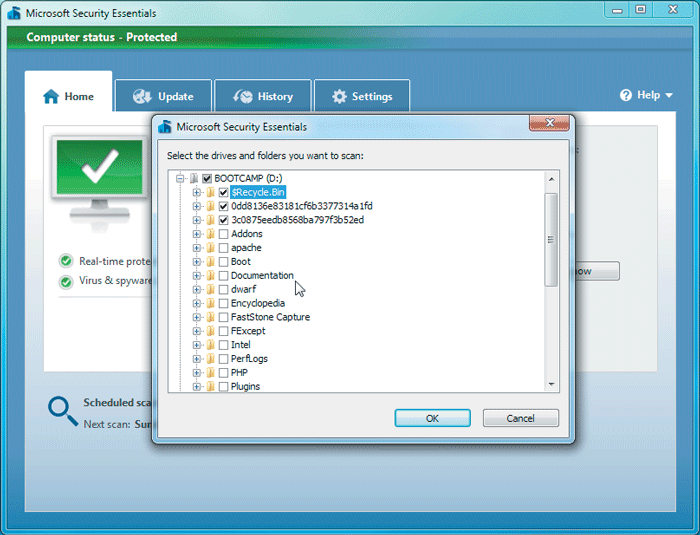Click the scroll up arrow of folder tree
This screenshot has width=700, height=535.
point(551,179)
